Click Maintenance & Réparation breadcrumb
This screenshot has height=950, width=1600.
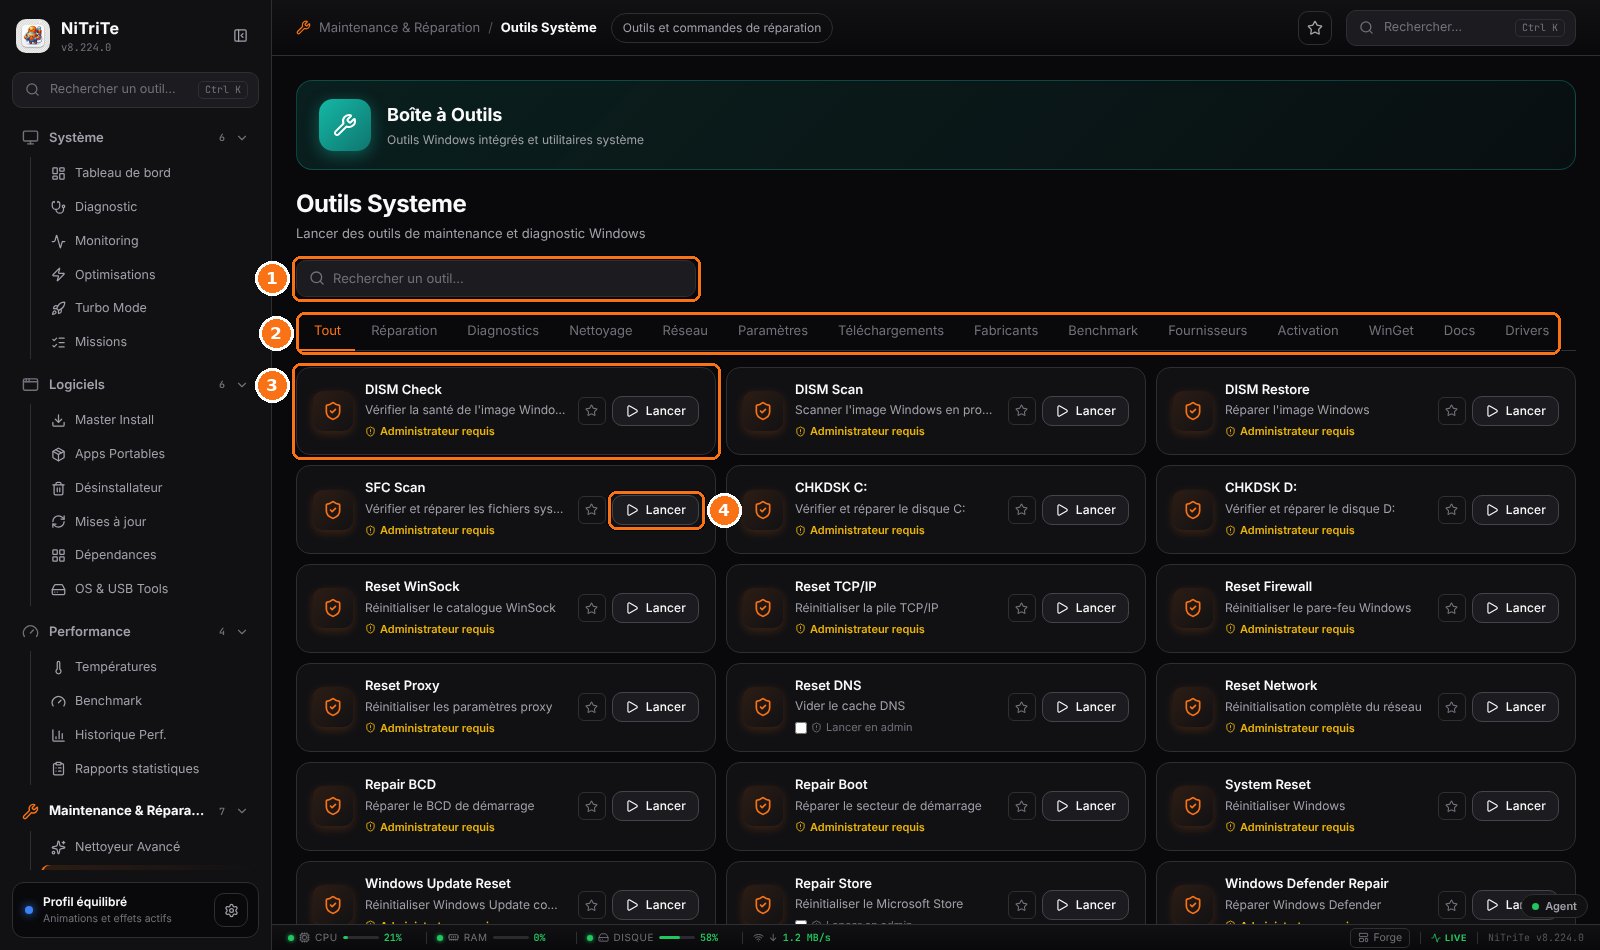[x=399, y=28]
